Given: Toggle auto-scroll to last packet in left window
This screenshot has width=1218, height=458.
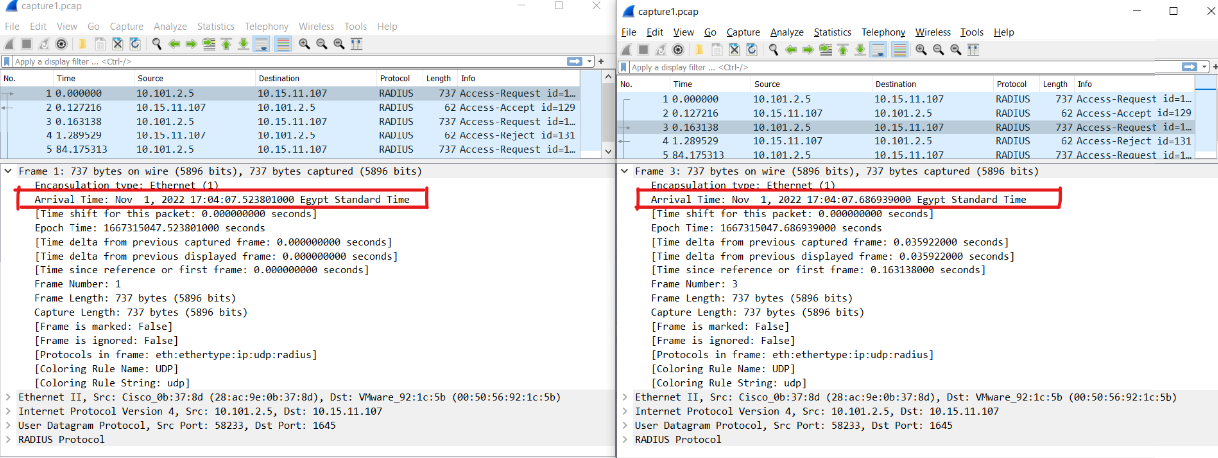Looking at the screenshot, I should 261,44.
